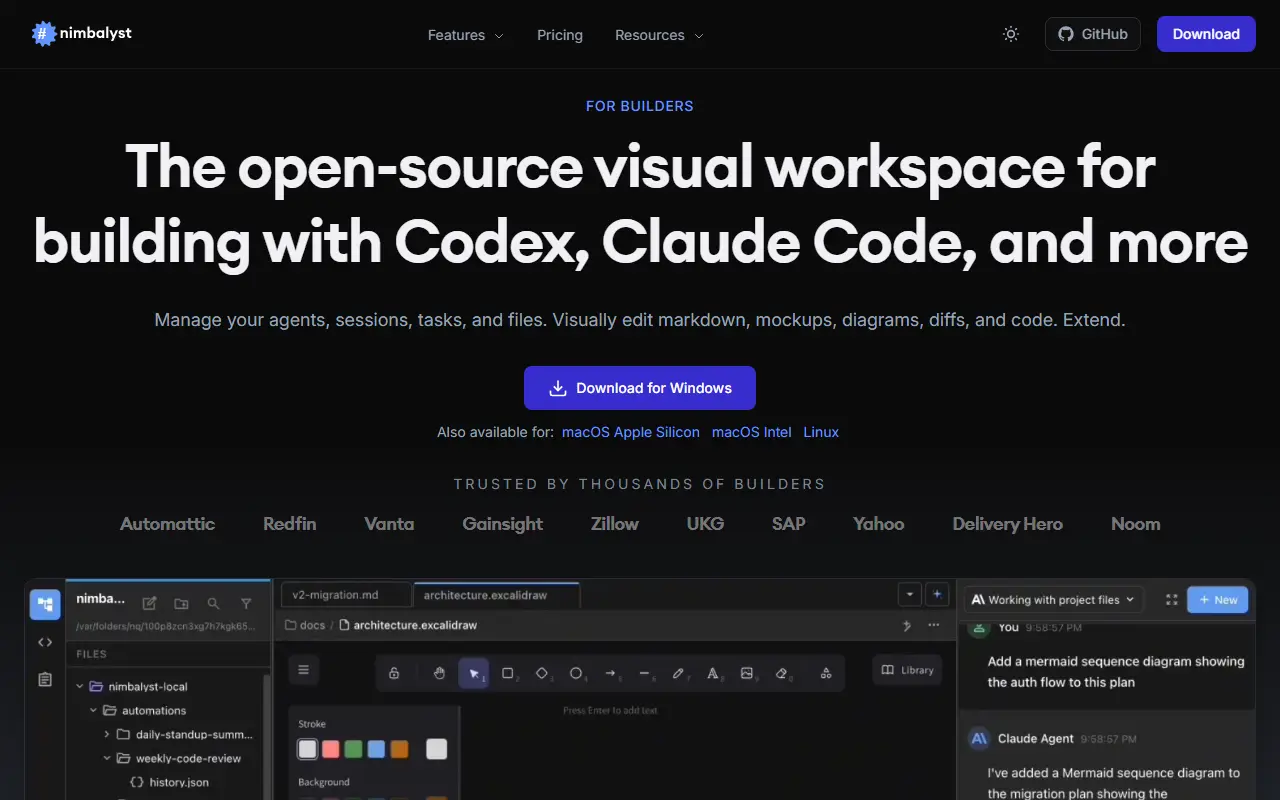Select the code view sidebar icon
1280x800 pixels.
(45, 642)
